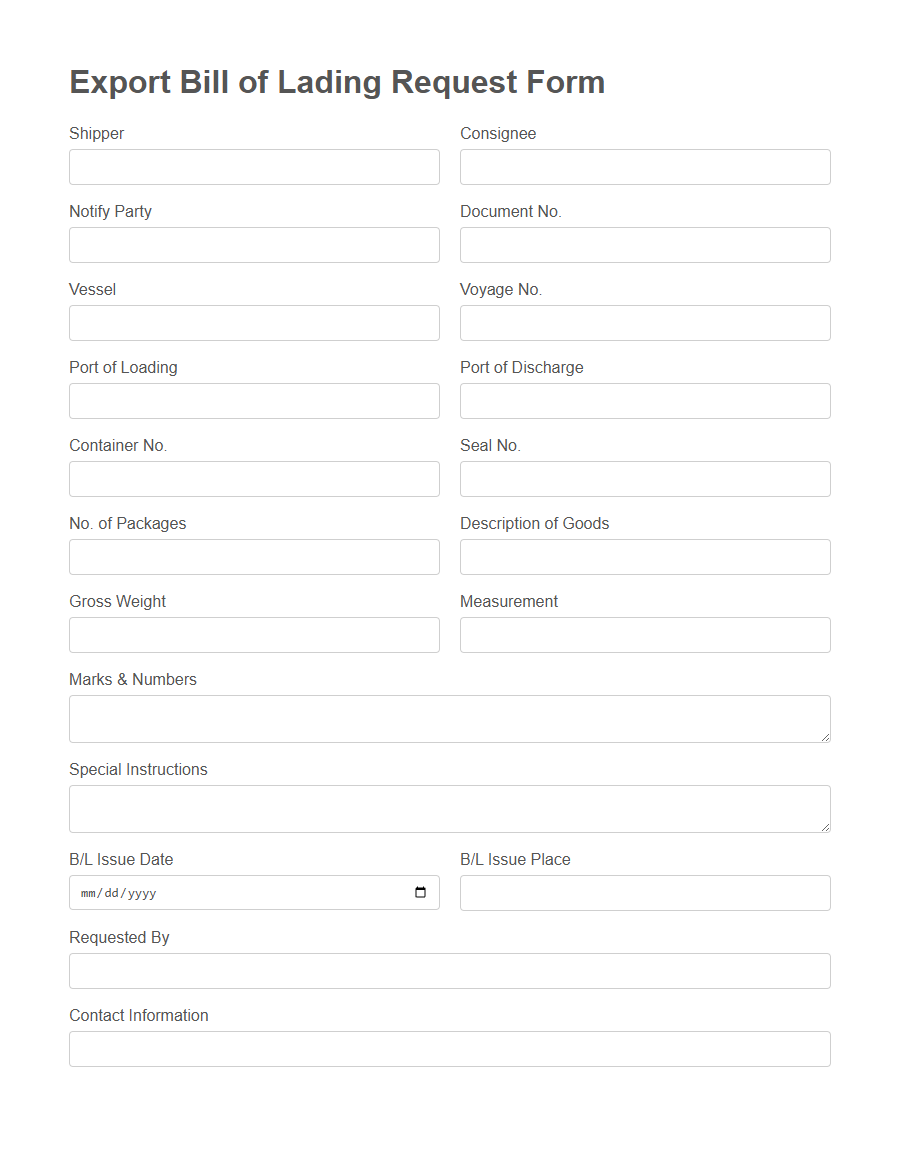Click the B/L Issue Place field
900x1149 pixels.
click(644, 892)
